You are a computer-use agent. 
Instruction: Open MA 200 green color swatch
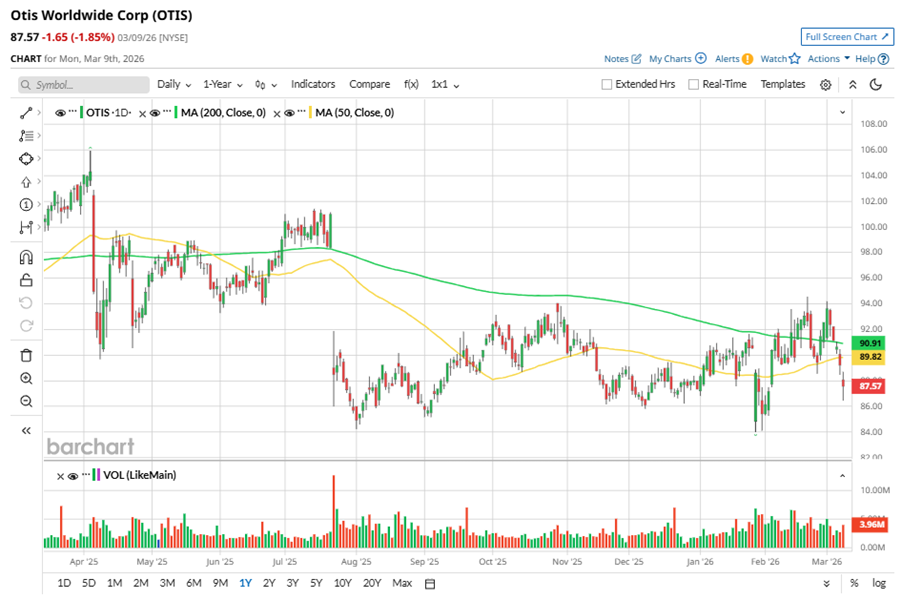point(176,113)
